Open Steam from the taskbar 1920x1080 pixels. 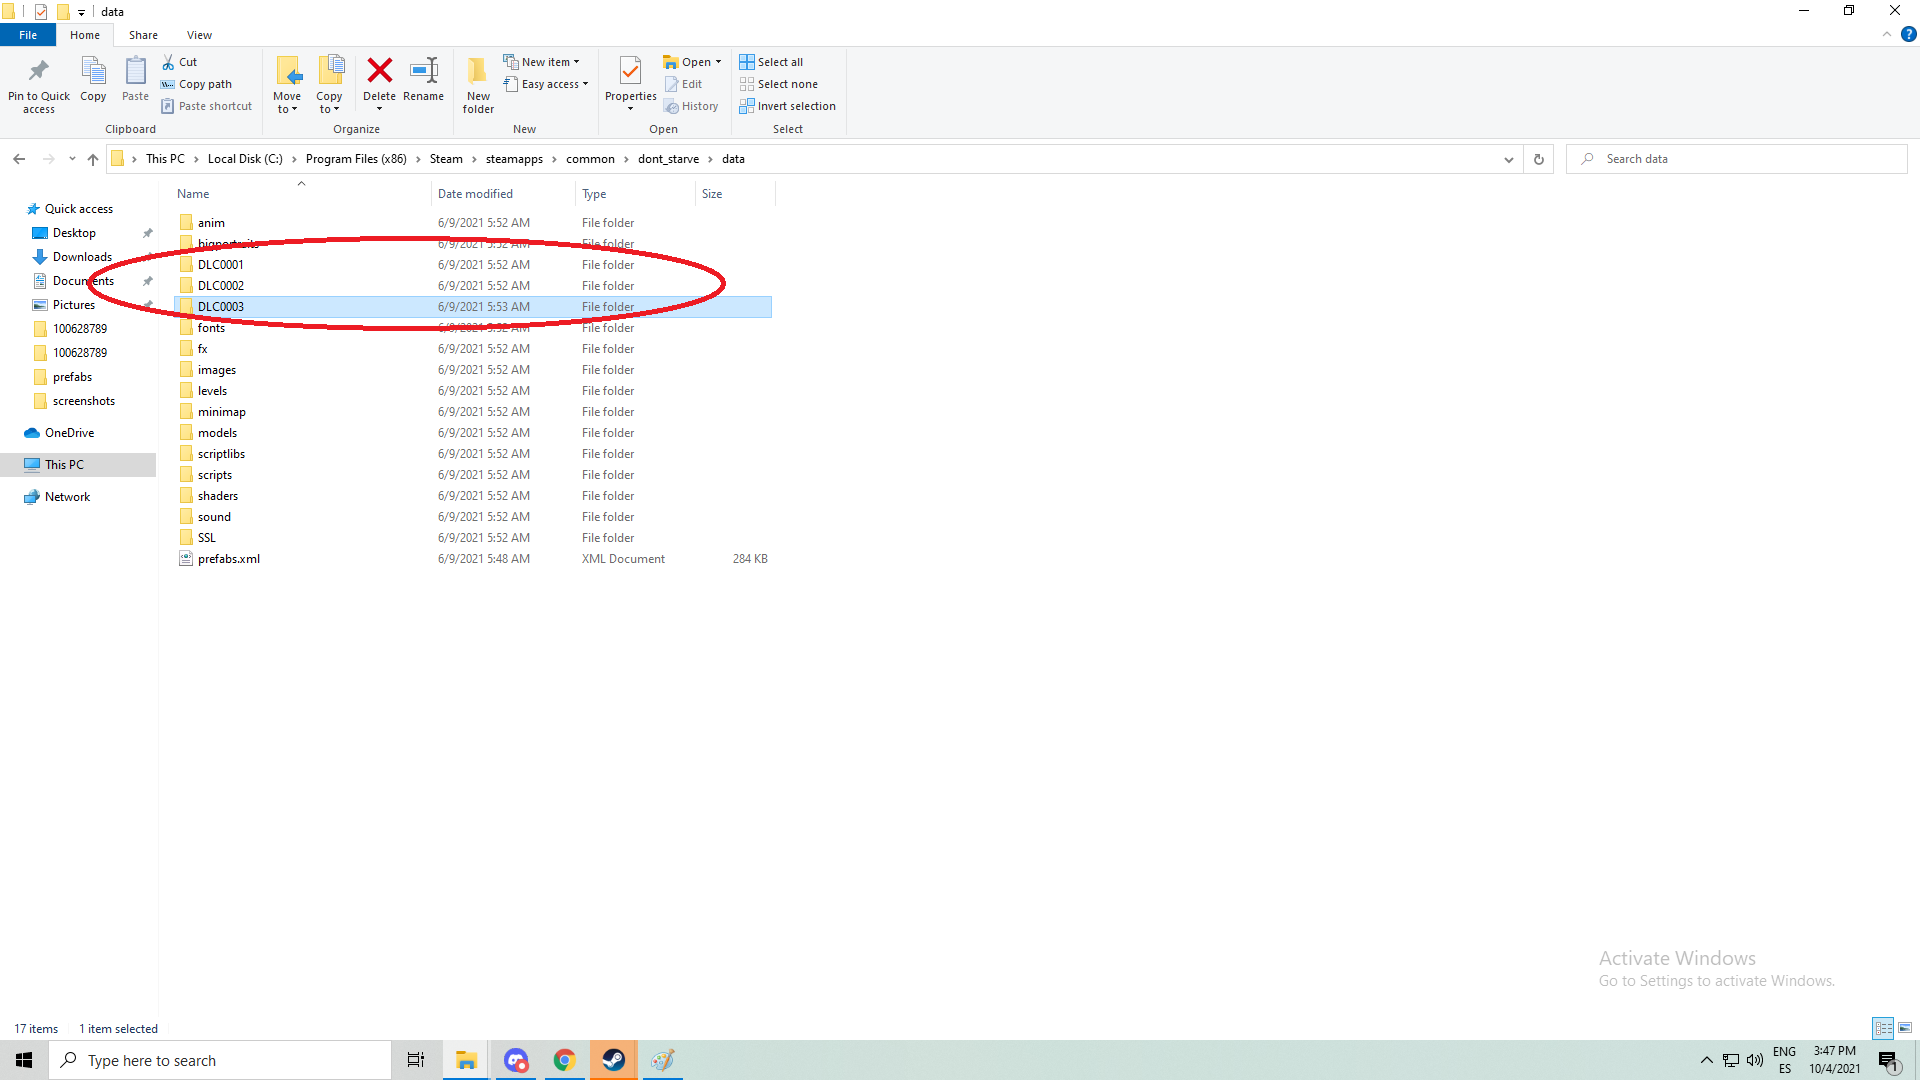click(613, 1060)
